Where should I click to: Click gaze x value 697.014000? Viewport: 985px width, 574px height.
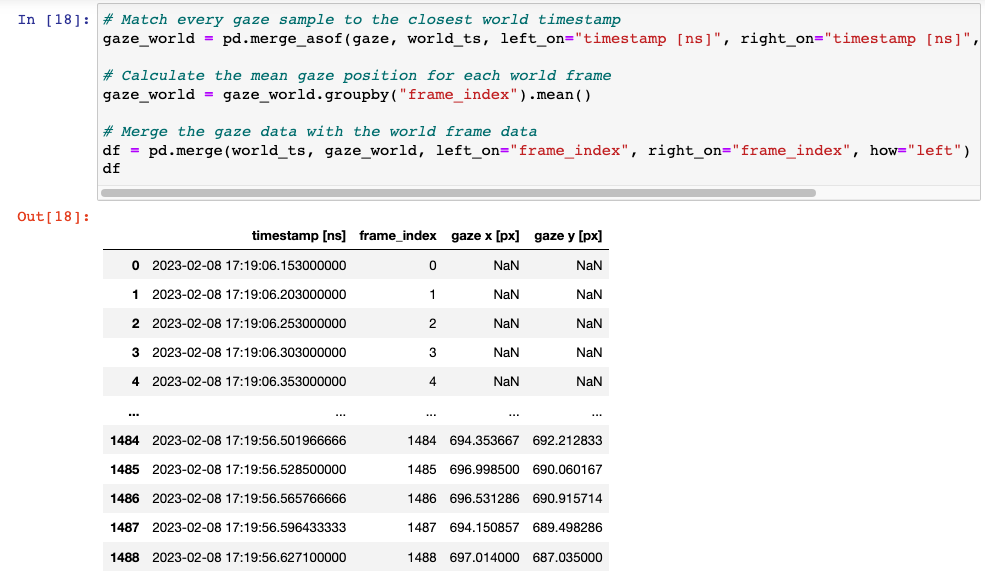point(484,557)
